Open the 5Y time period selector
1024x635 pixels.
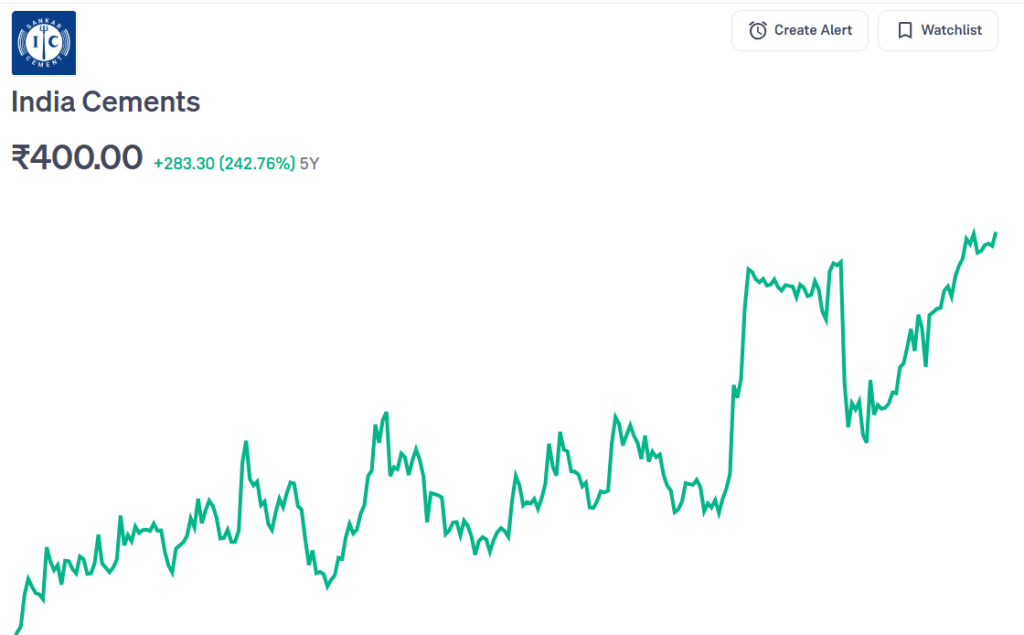(309, 163)
